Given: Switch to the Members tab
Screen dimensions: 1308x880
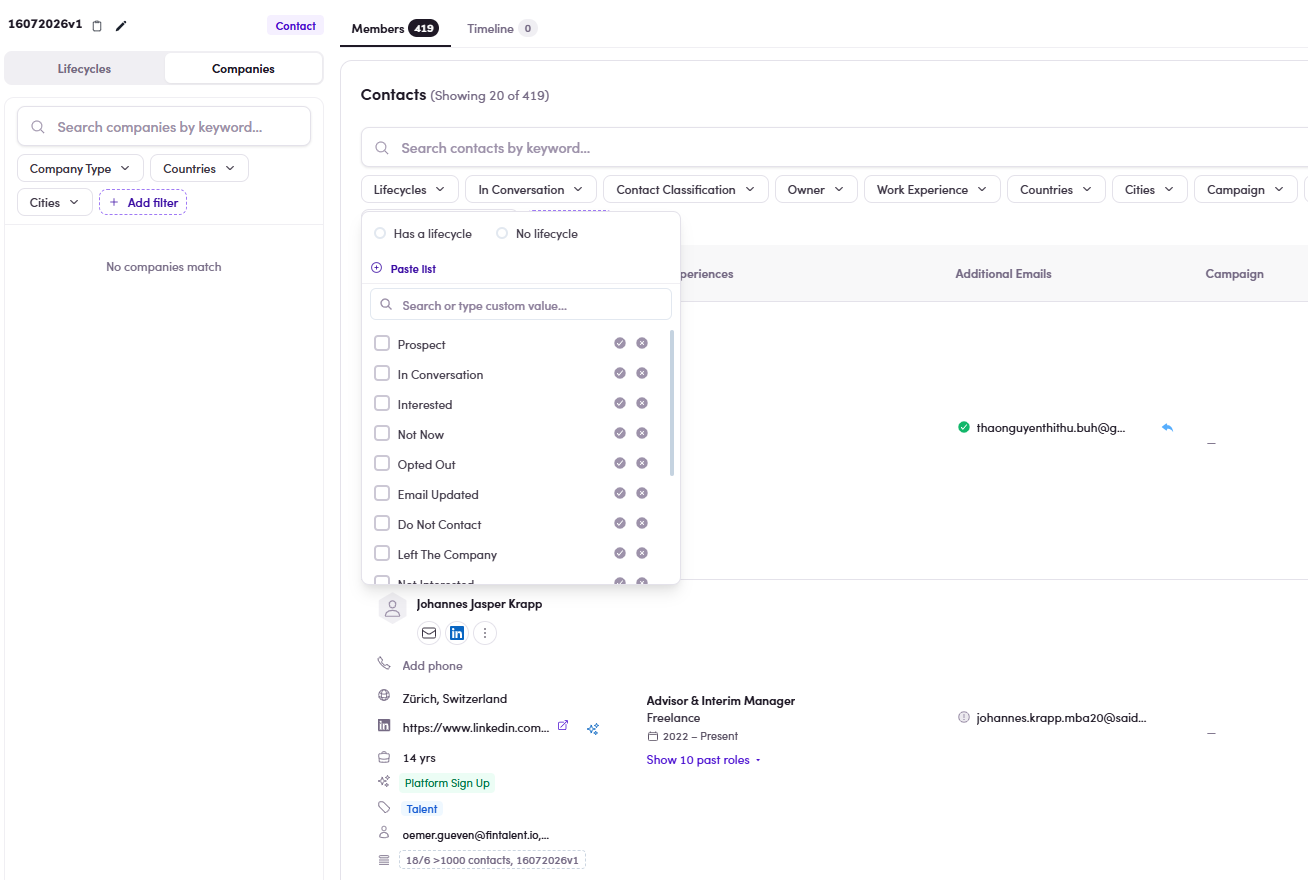Looking at the screenshot, I should click(x=394, y=28).
